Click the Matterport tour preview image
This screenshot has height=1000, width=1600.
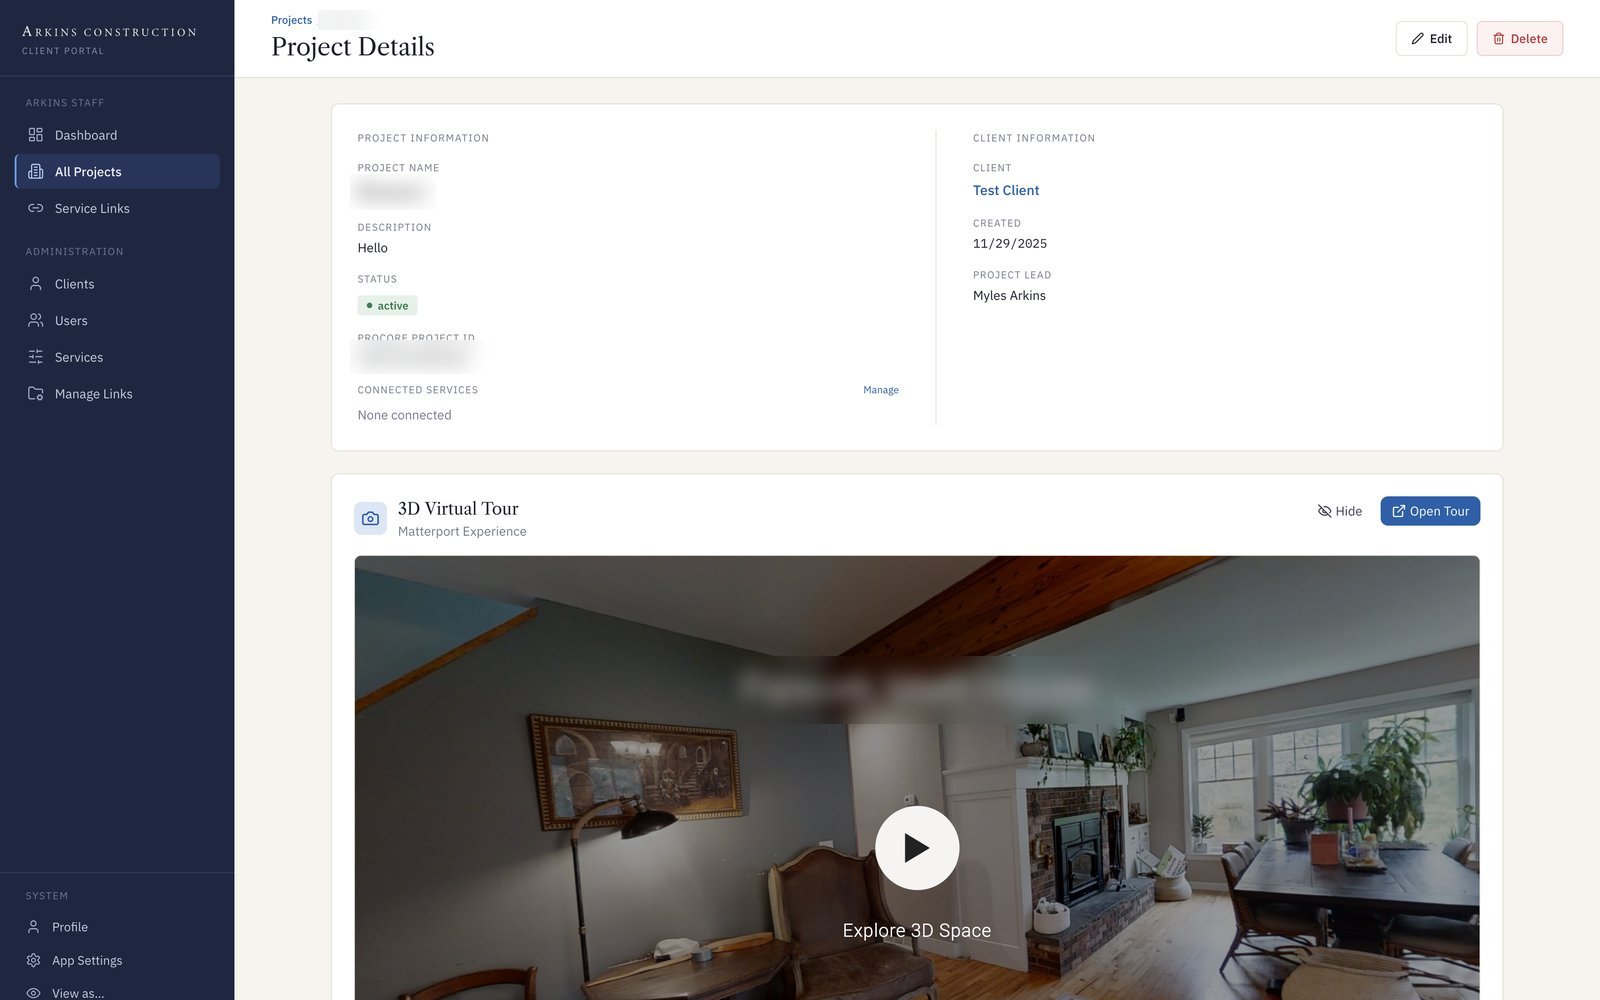point(917,778)
